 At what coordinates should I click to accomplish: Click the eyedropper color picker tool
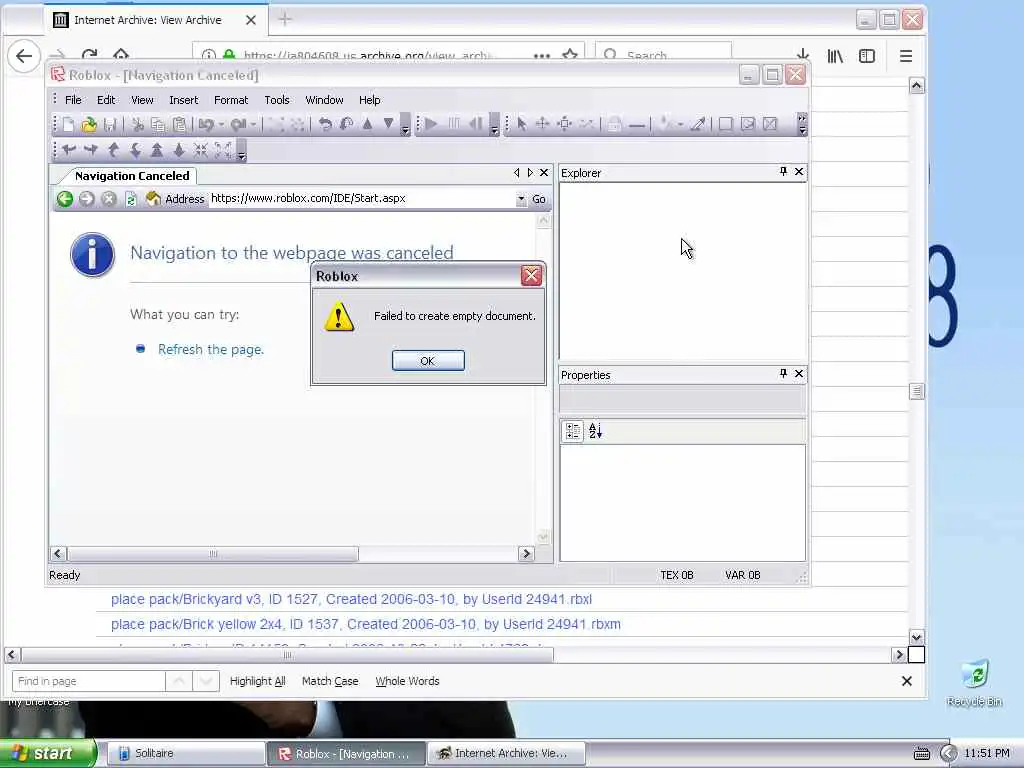(x=697, y=123)
